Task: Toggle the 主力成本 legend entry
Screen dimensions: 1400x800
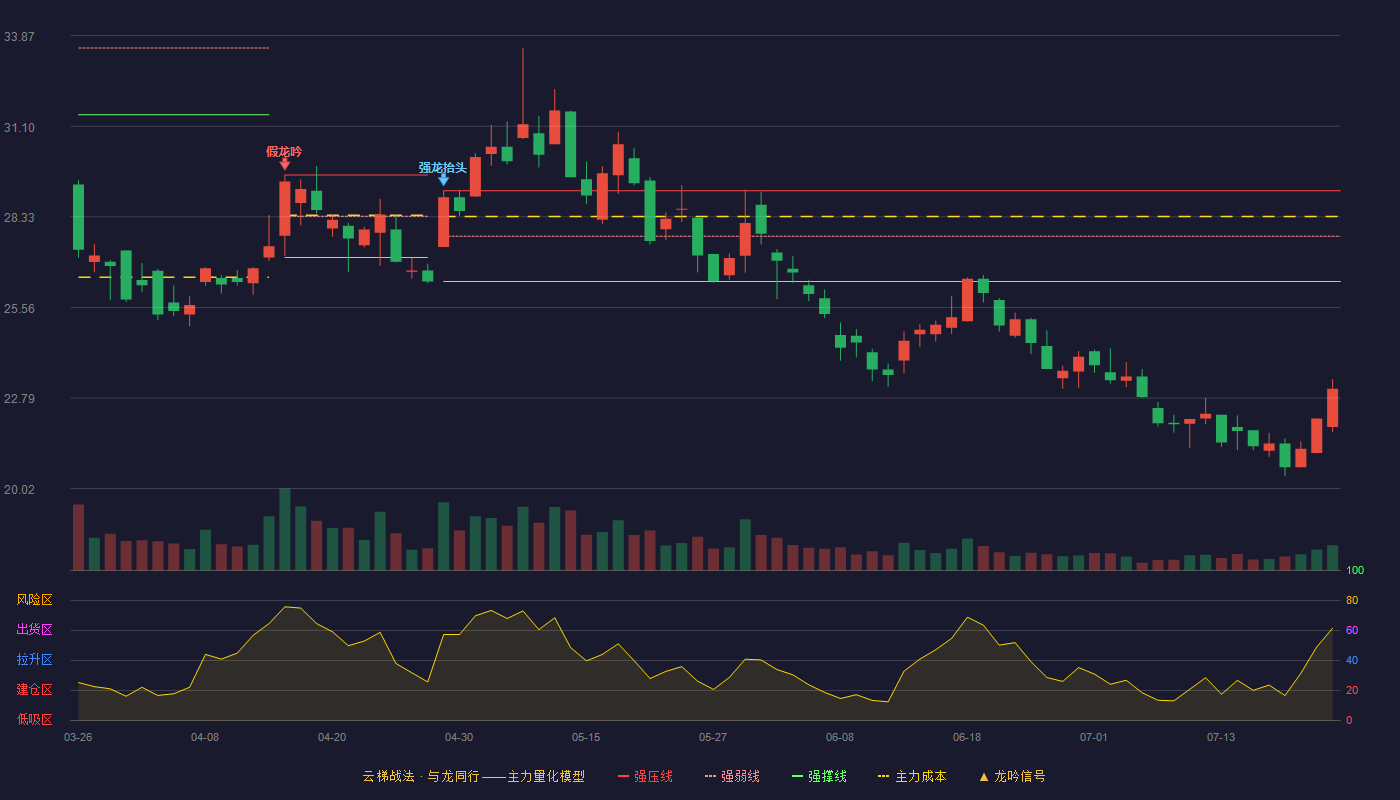Action: (x=912, y=776)
